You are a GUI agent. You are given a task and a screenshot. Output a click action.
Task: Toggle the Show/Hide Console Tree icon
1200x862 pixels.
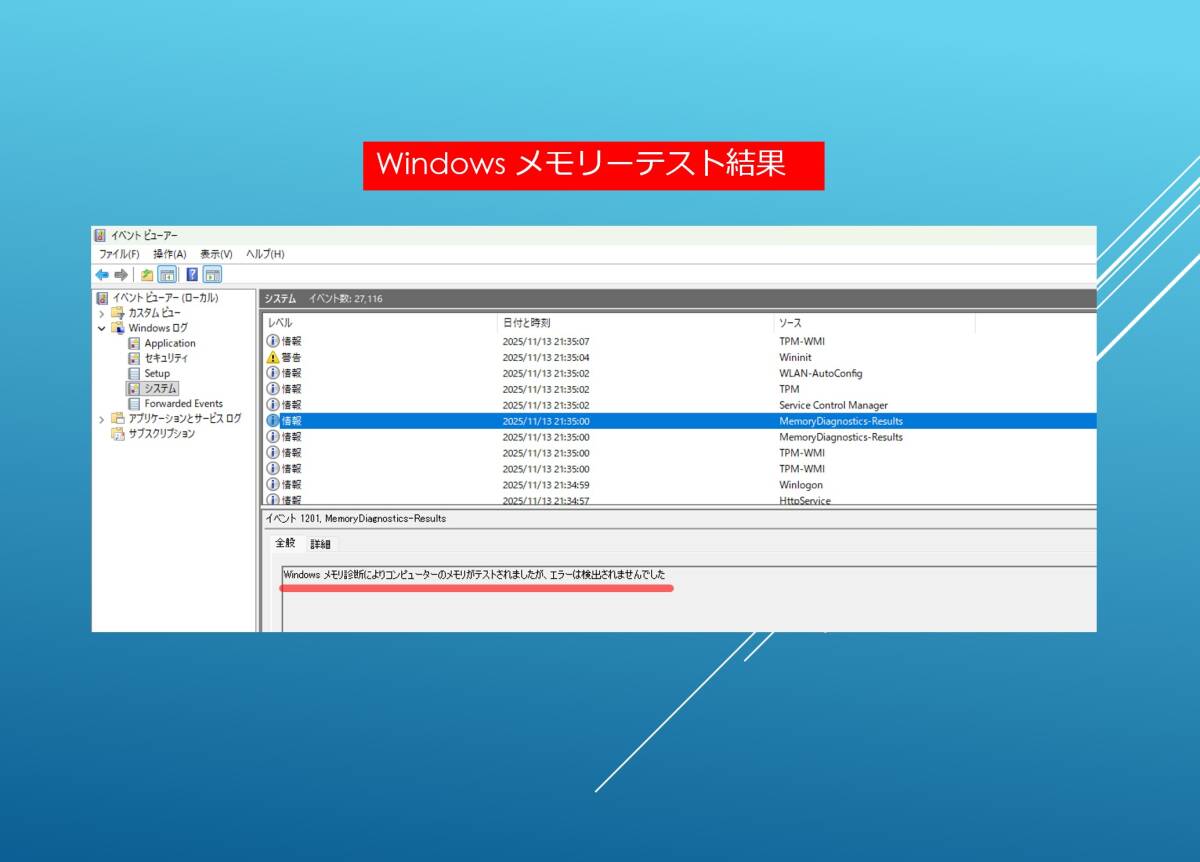[x=167, y=275]
